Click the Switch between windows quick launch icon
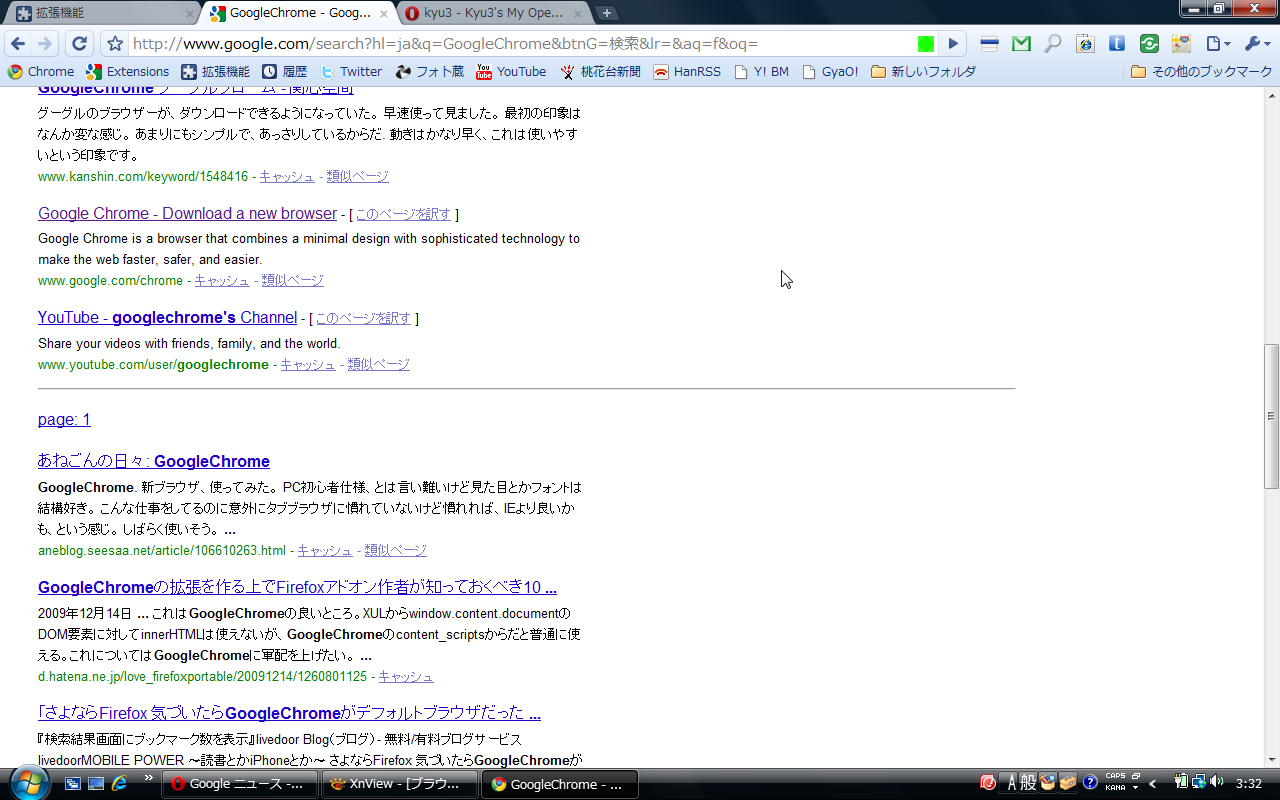The width and height of the screenshot is (1280, 800). [x=72, y=784]
